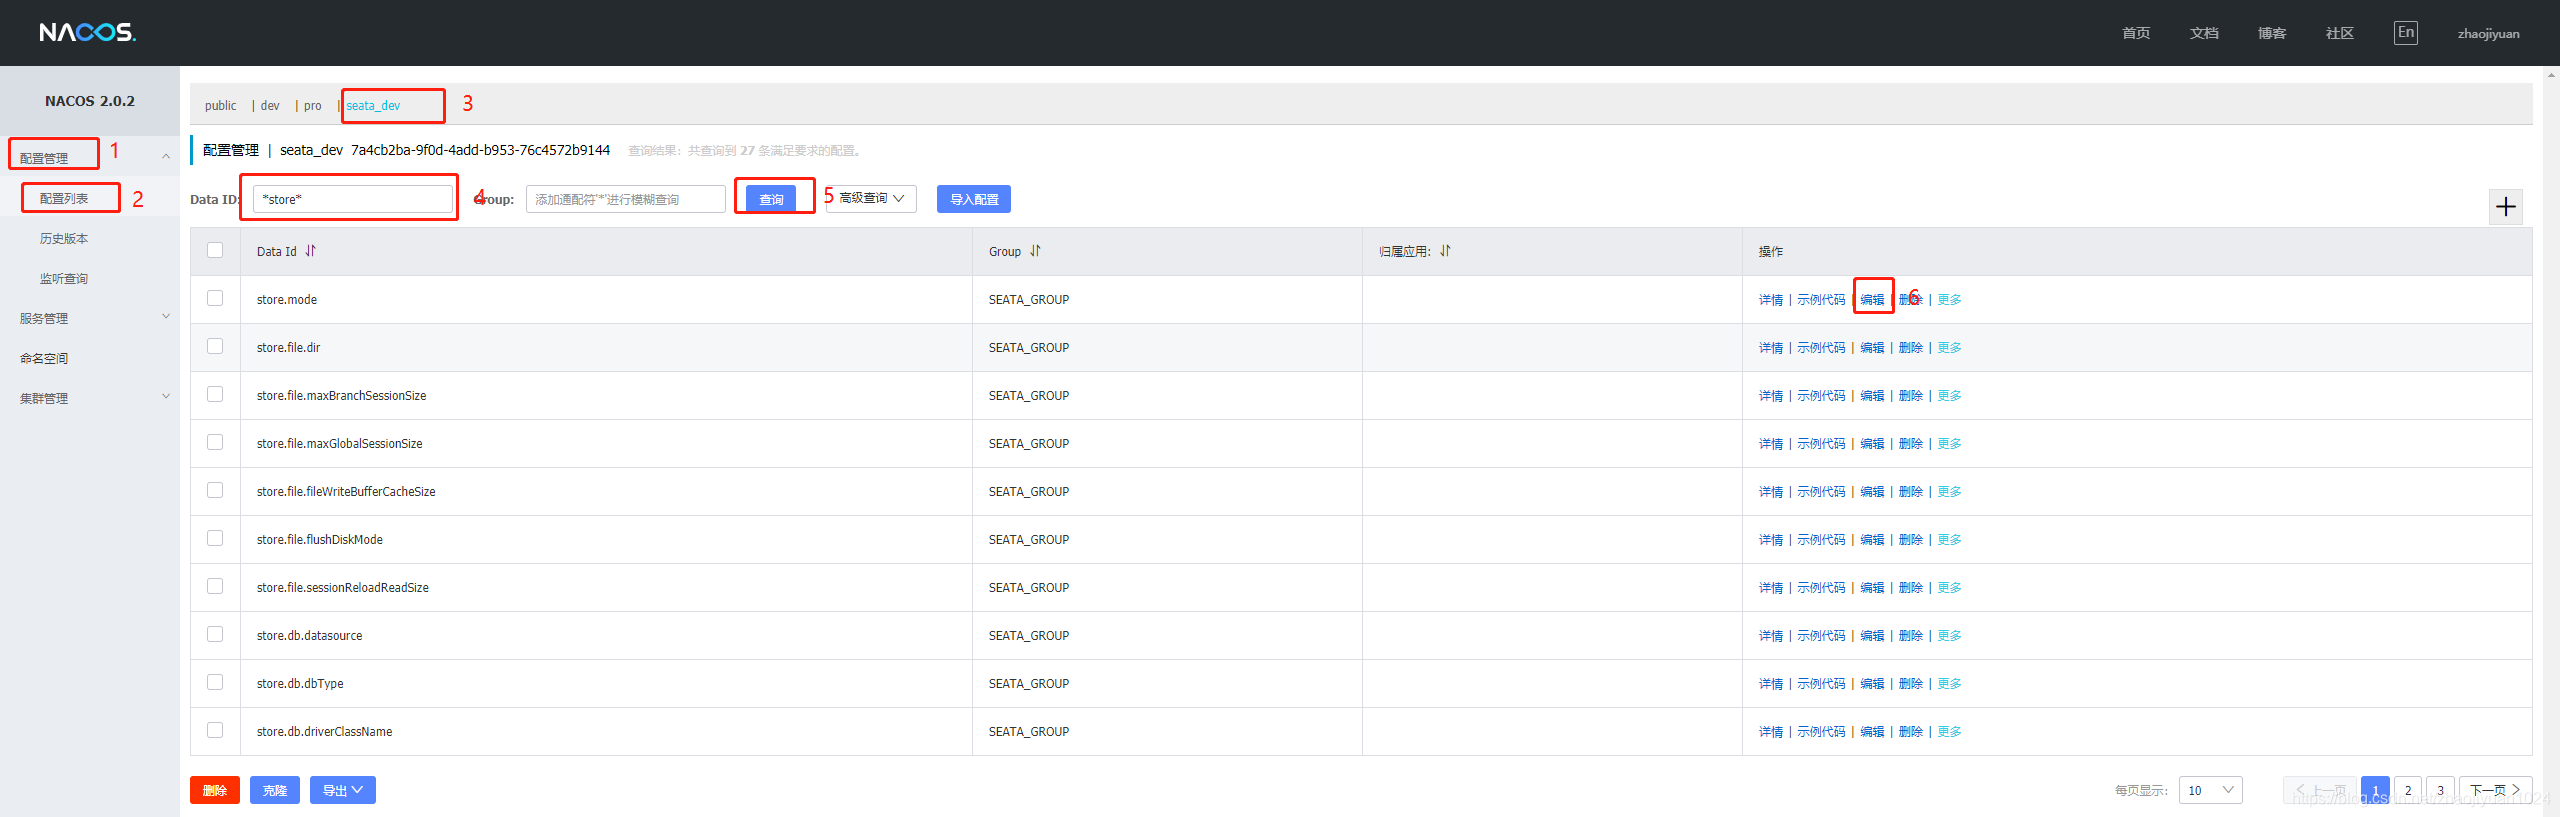This screenshot has width=2560, height=817.
Task: Open 配置列表 in sidebar
Action: (64, 198)
